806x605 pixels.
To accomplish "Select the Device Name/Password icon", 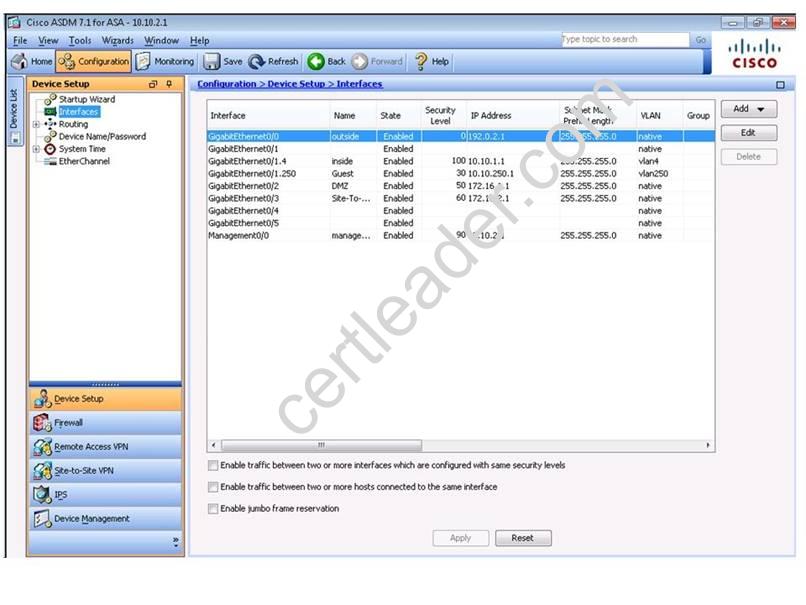I will pos(50,136).
